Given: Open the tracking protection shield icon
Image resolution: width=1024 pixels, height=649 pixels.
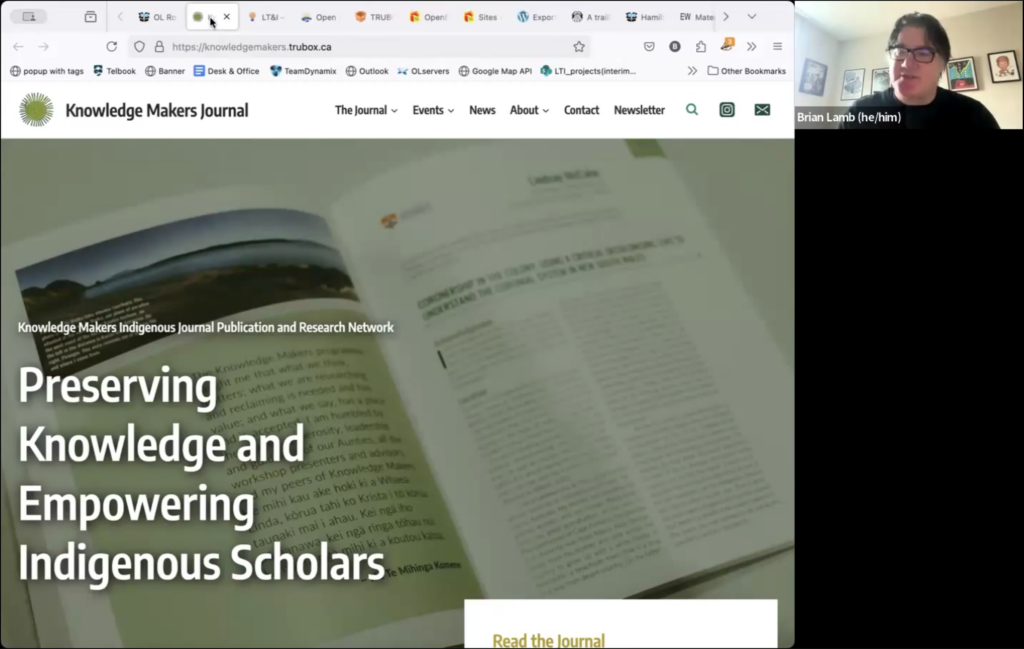Looking at the screenshot, I should tap(139, 46).
